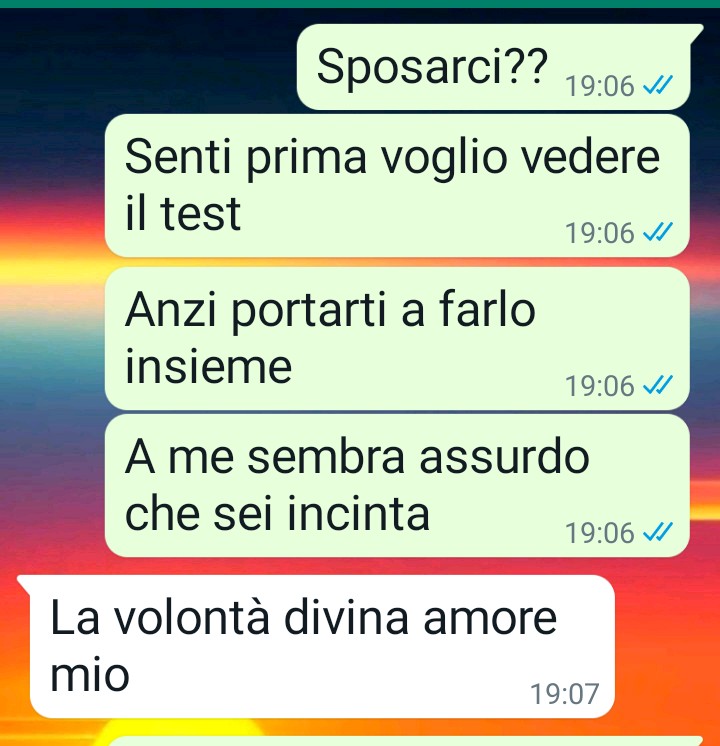The image size is (720, 746).
Task: Tap read checkmarks on "voglio vedere il test" message
Action: point(658,233)
